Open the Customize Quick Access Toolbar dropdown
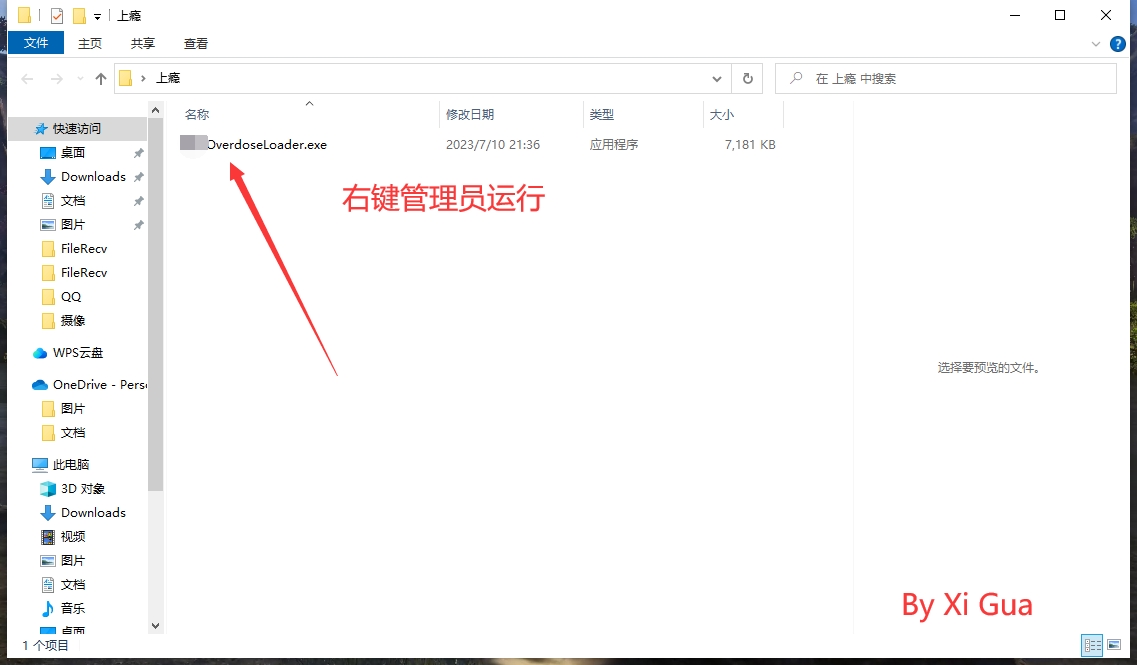1137x665 pixels. click(x=97, y=17)
